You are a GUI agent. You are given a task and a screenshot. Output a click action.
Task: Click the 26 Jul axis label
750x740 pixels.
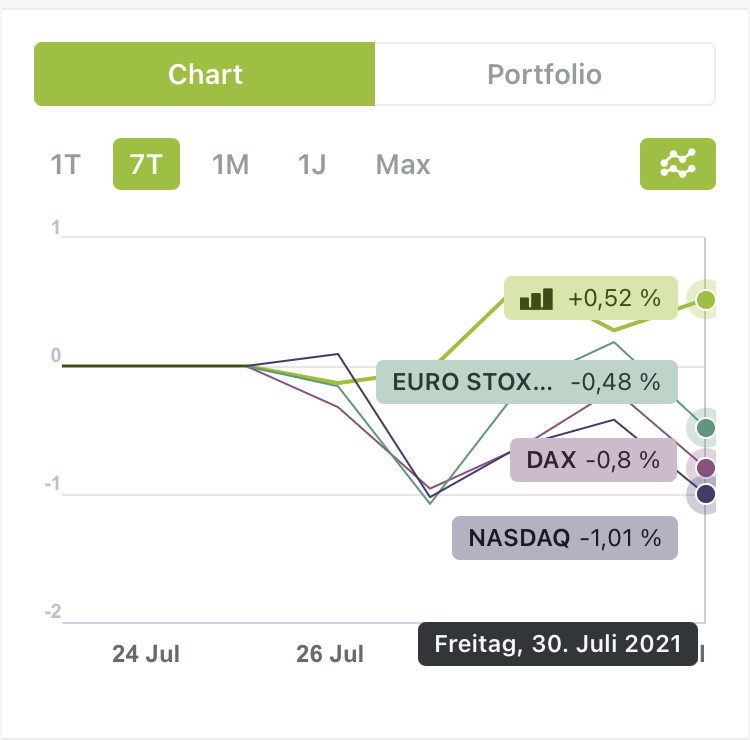330,654
